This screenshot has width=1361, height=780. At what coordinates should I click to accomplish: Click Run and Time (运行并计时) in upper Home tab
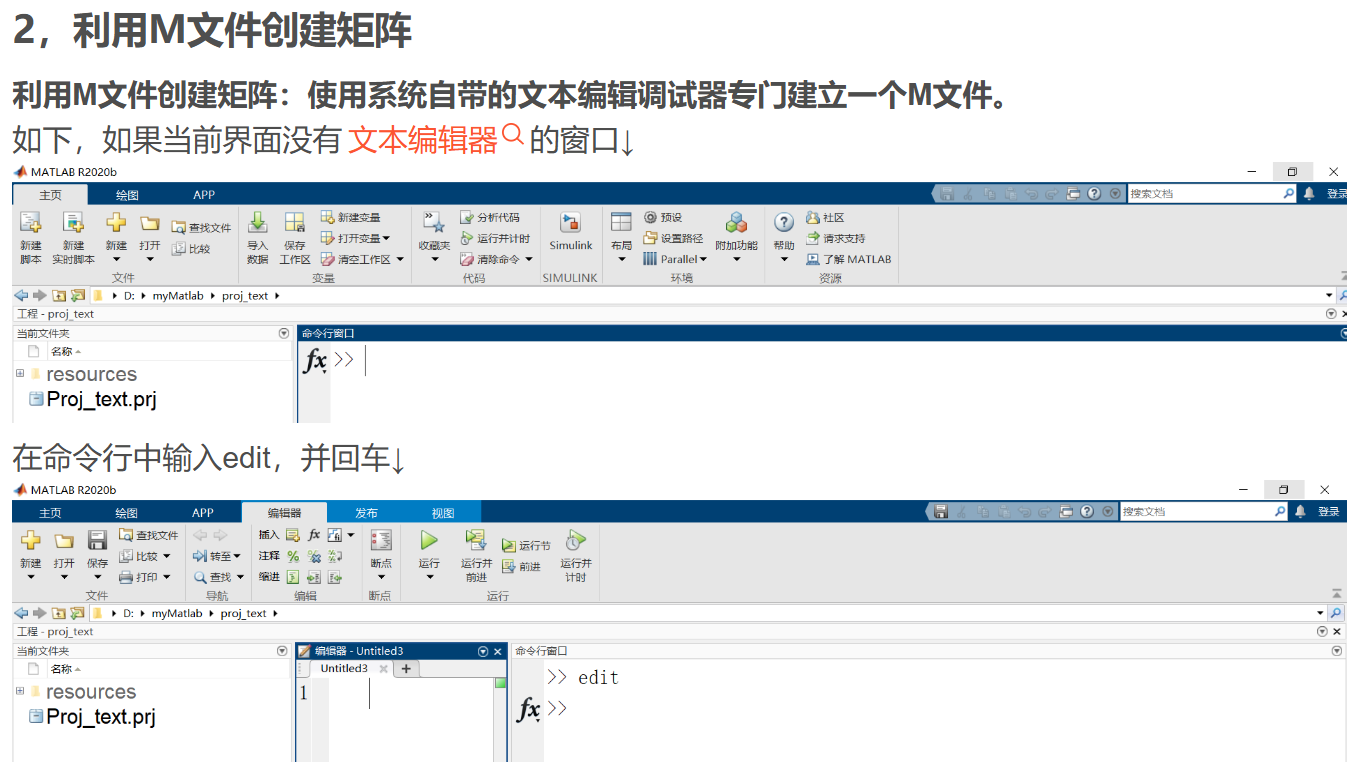click(x=495, y=238)
